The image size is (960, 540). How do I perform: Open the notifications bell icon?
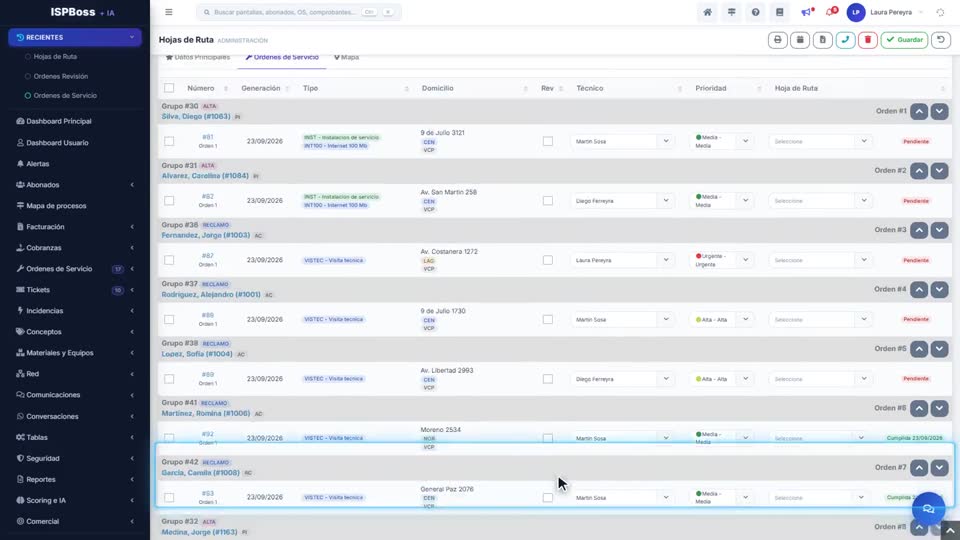point(830,12)
